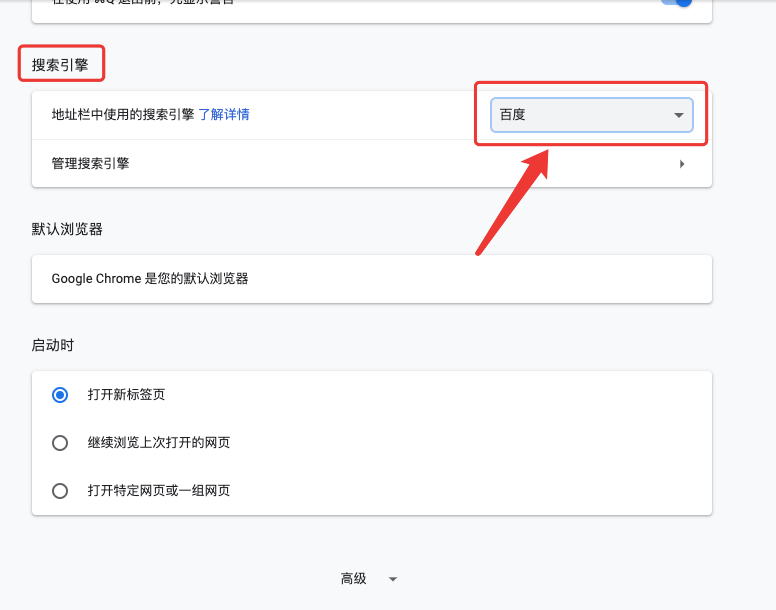Open the 百度 search engine dropdown
This screenshot has width=776, height=610.
coord(591,115)
